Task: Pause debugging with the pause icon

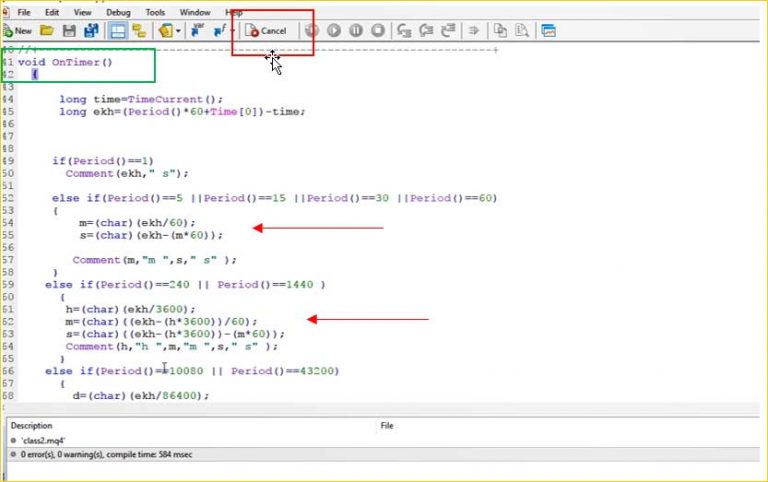Action: click(356, 31)
